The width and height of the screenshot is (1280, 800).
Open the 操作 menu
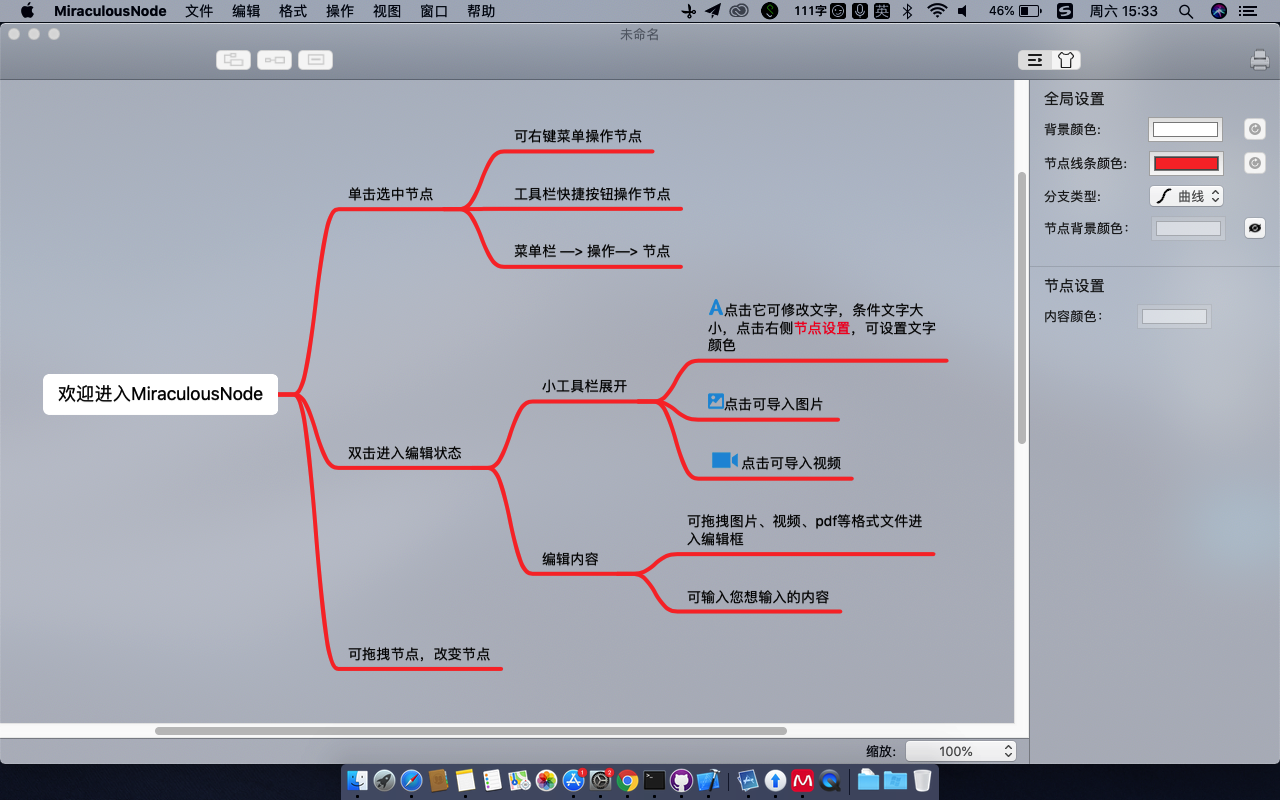[340, 11]
